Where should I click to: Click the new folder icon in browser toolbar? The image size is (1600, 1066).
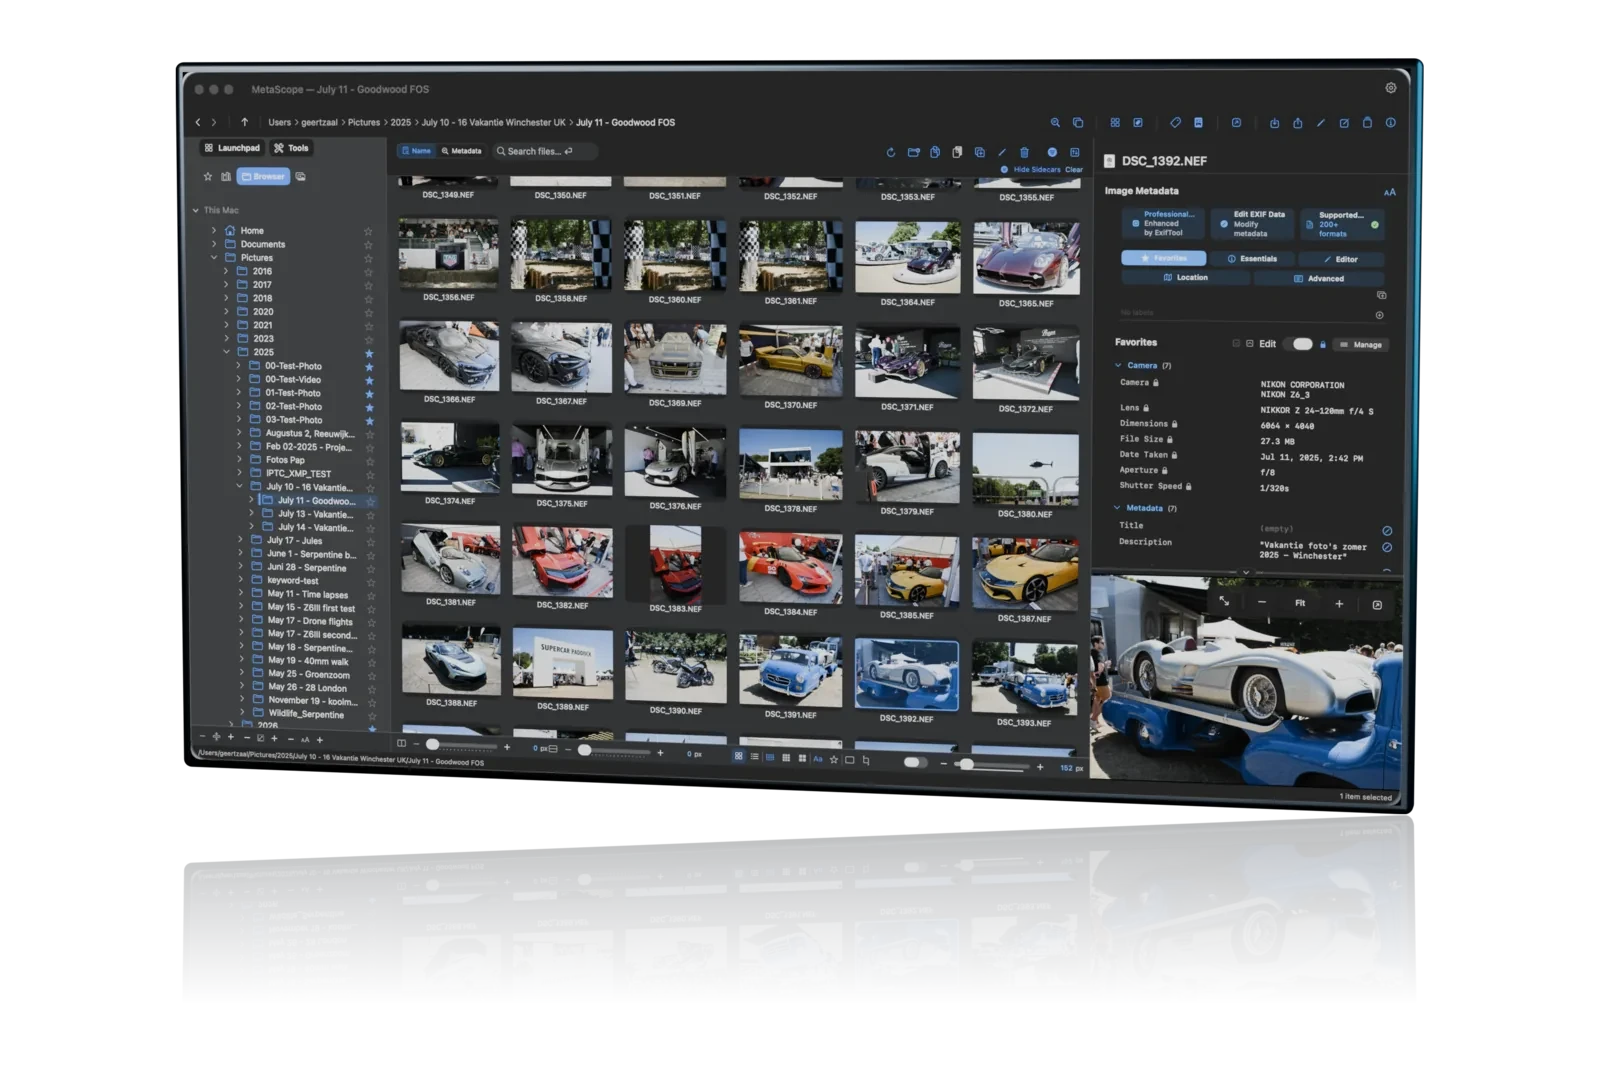coord(913,152)
